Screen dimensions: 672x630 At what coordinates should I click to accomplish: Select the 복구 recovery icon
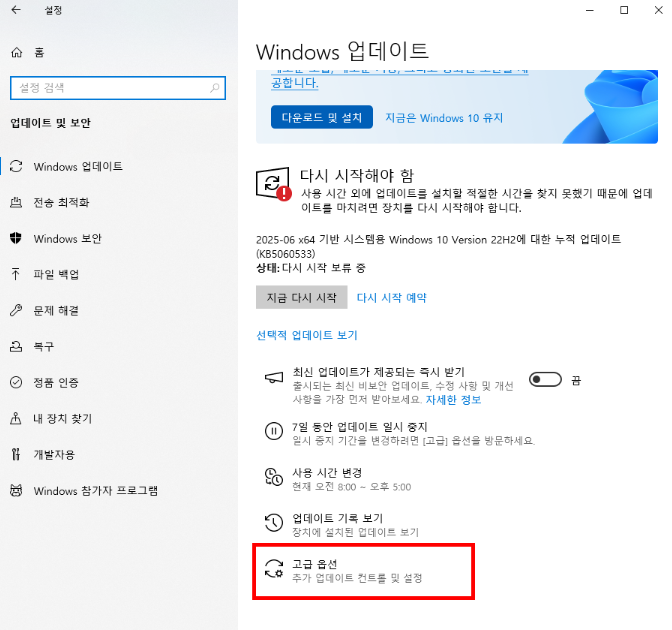coord(16,346)
